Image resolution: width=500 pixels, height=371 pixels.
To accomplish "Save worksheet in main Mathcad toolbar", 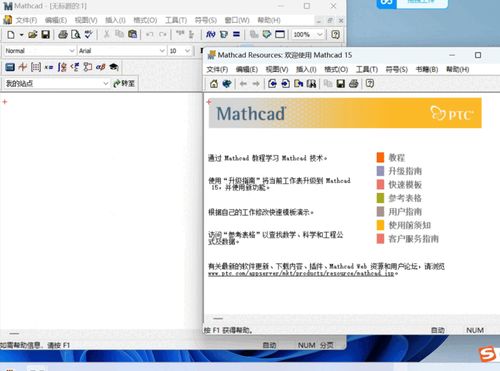I will tap(45, 34).
